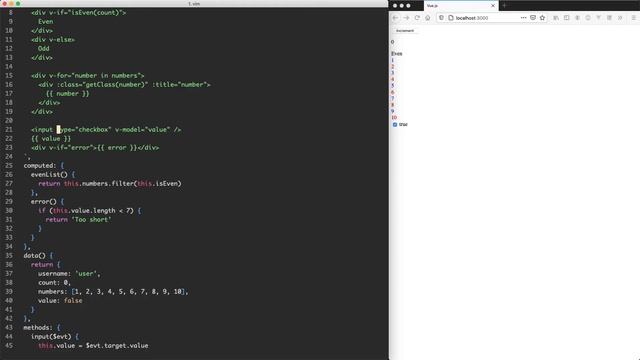
Task: Click the number 10 in the list
Action: tap(394, 118)
